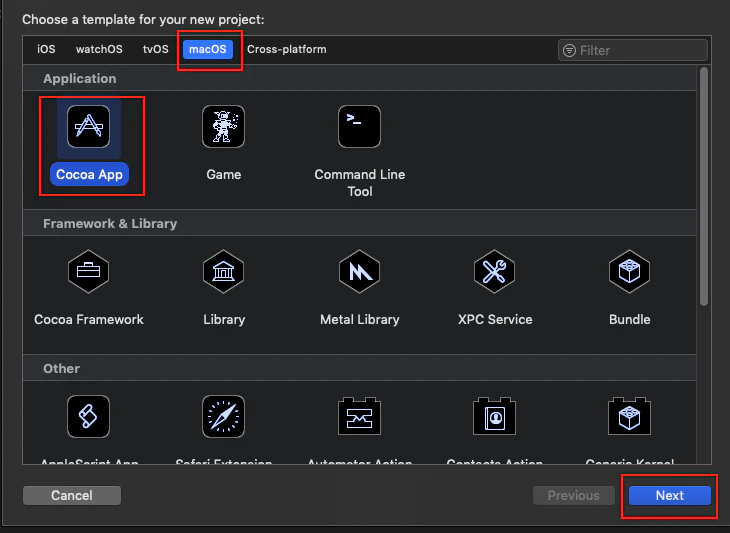Select the Contacts Action icon
The height and width of the screenshot is (533, 730).
[x=494, y=416]
